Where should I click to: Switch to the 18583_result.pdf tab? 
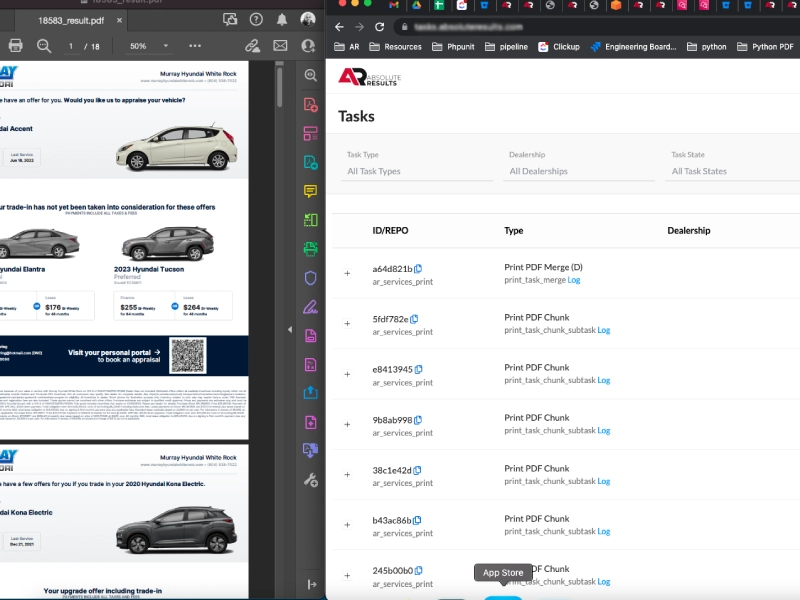71,20
